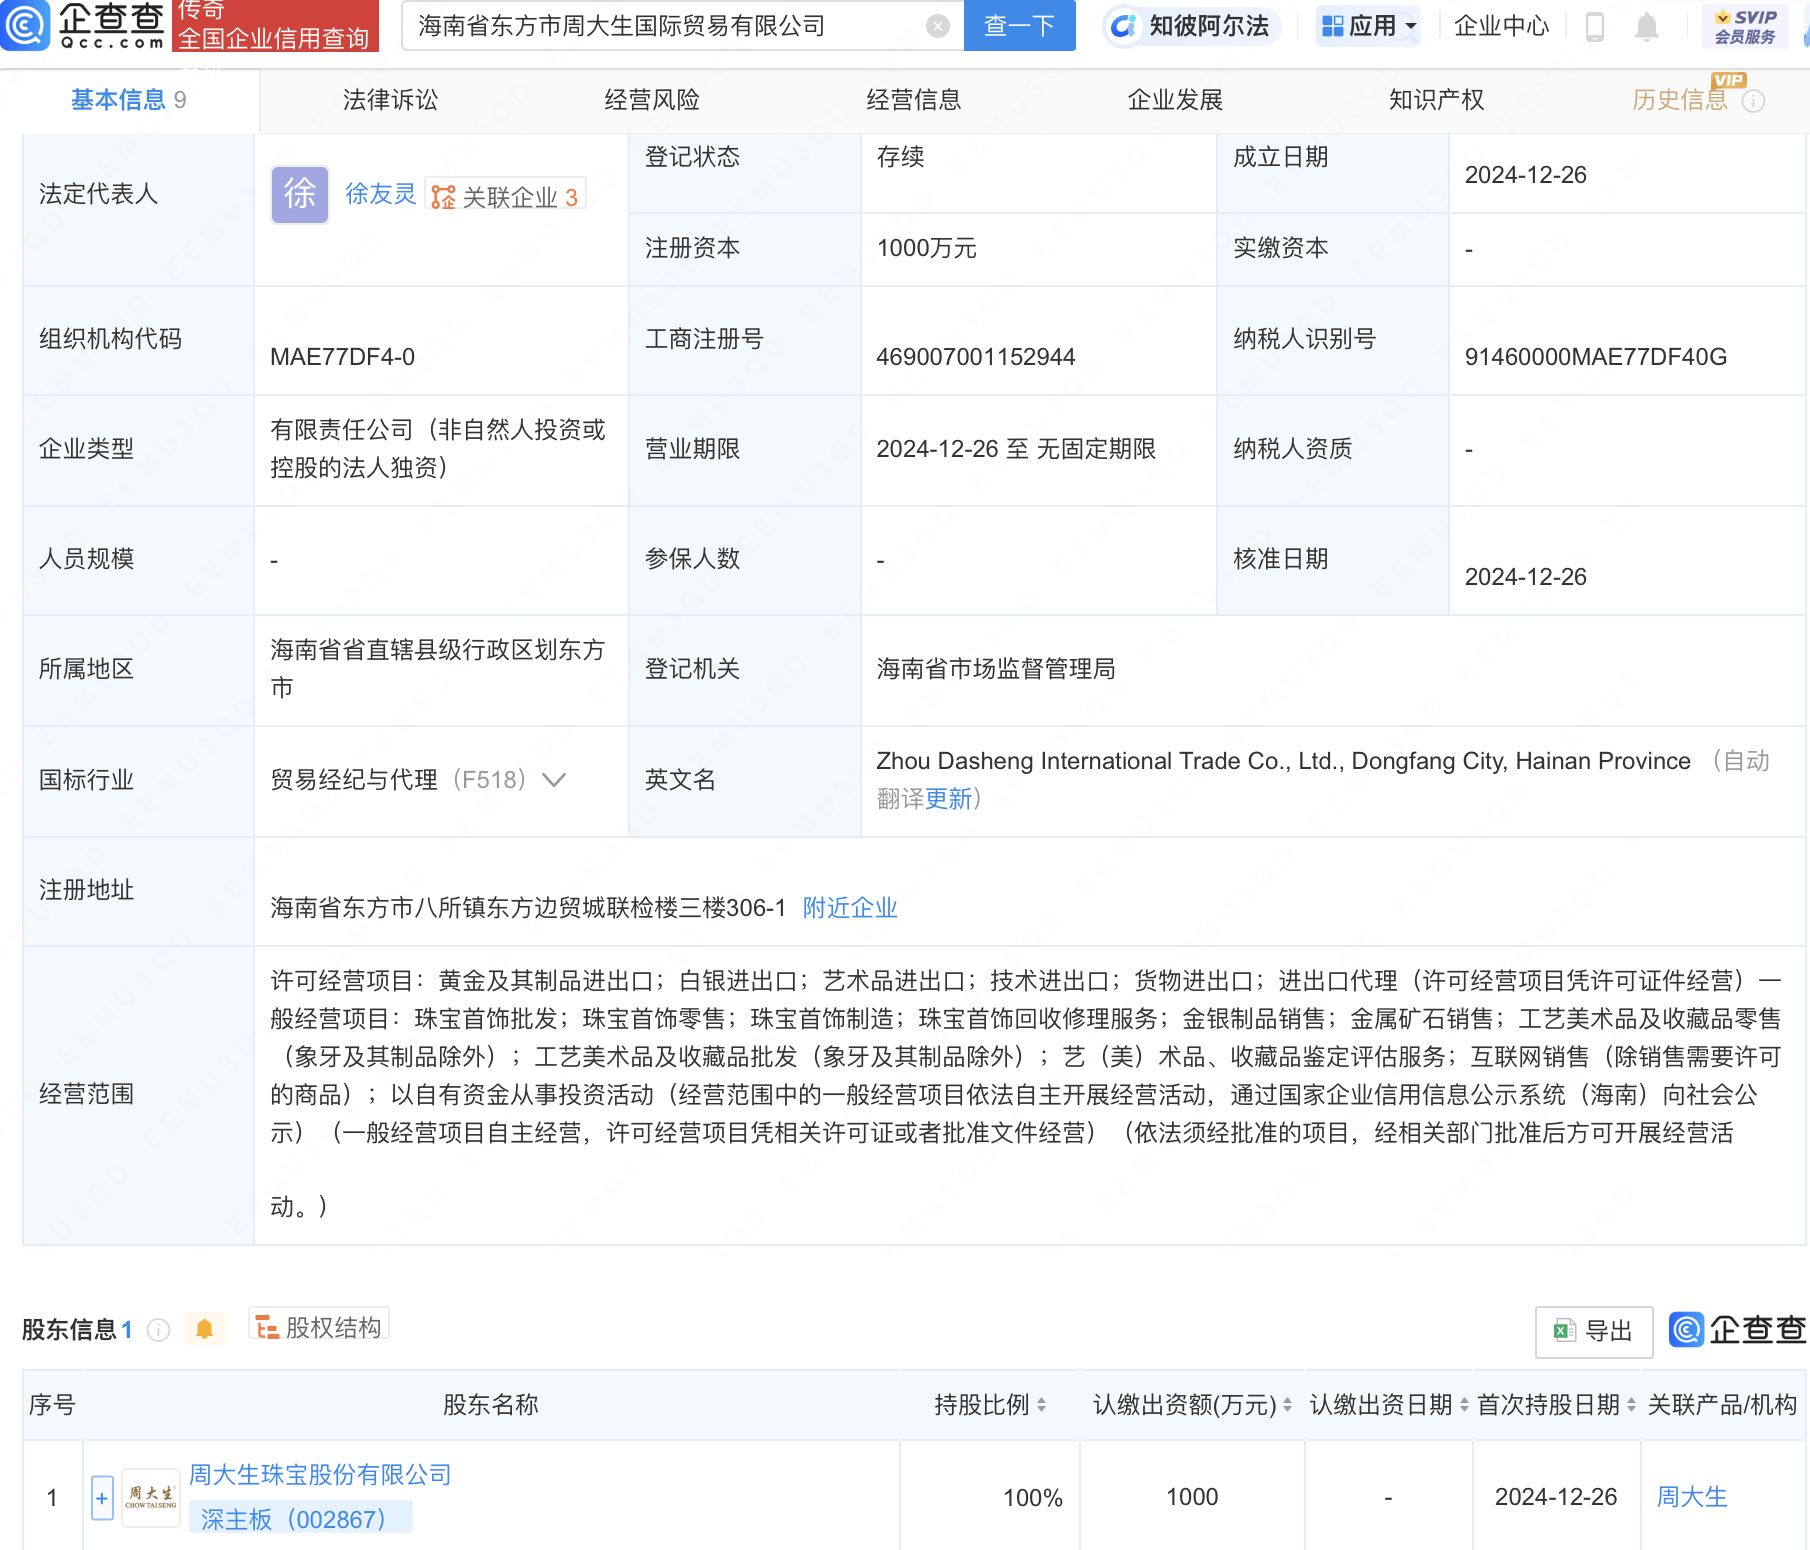The image size is (1810, 1550).
Task: Click the 传奇 全国企业信用查询 banner
Action: 274,25
